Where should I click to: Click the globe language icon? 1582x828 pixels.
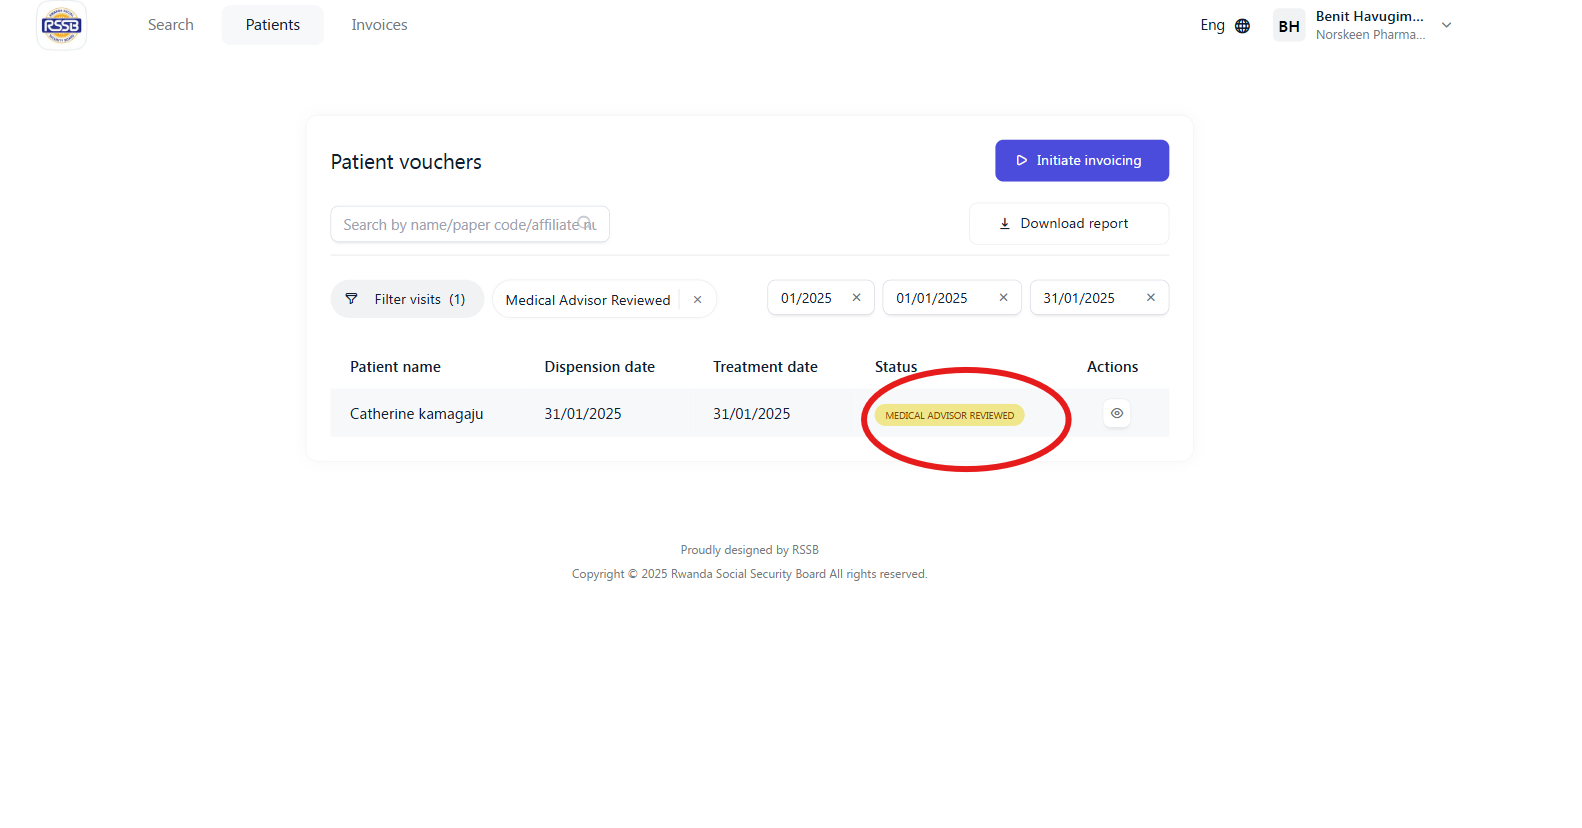1242,26
